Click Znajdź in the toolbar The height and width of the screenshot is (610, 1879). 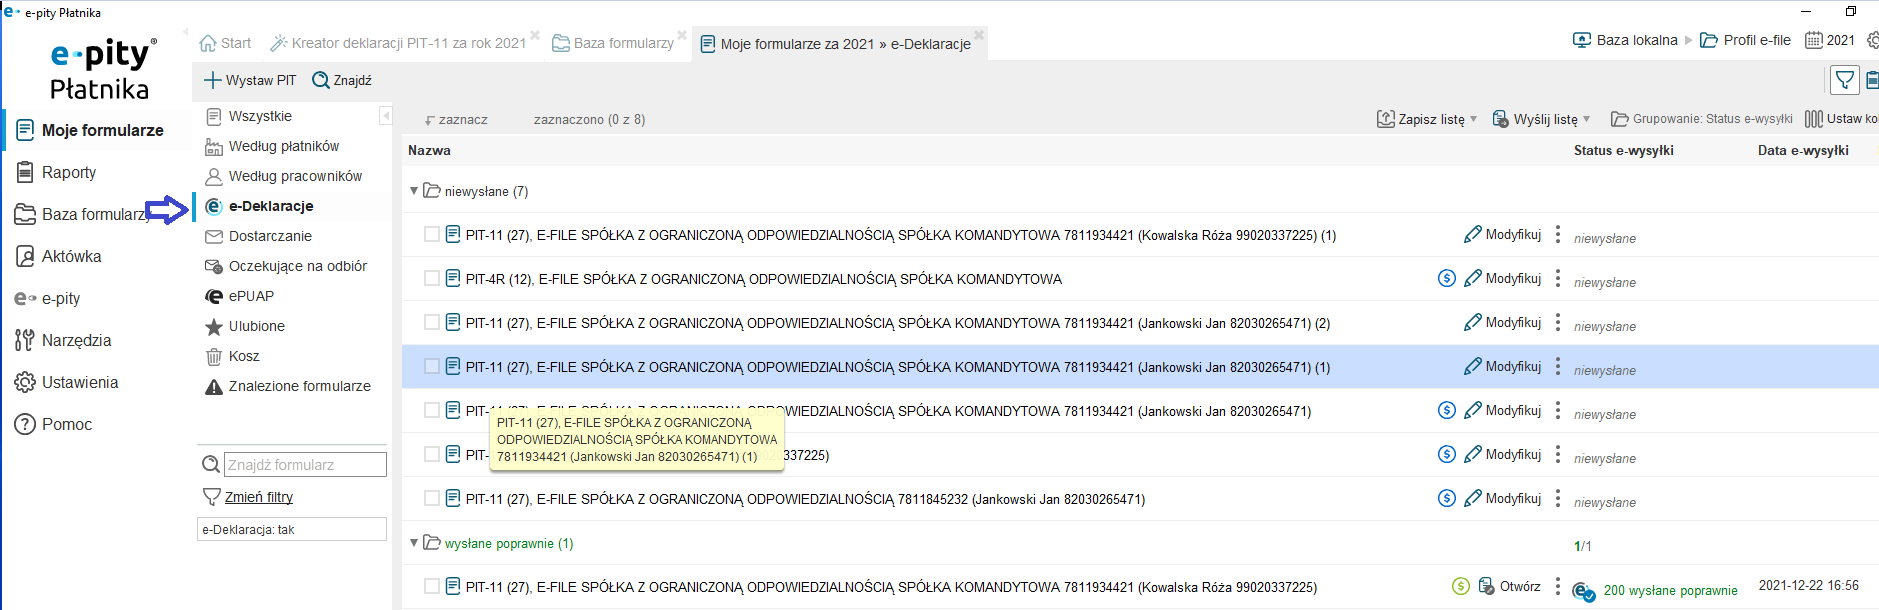[x=342, y=80]
